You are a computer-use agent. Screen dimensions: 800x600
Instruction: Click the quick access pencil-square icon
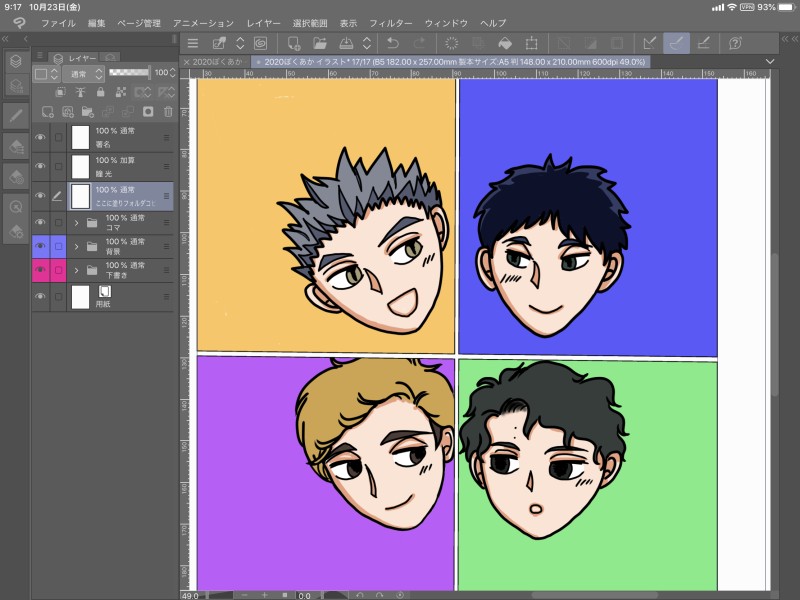point(219,43)
